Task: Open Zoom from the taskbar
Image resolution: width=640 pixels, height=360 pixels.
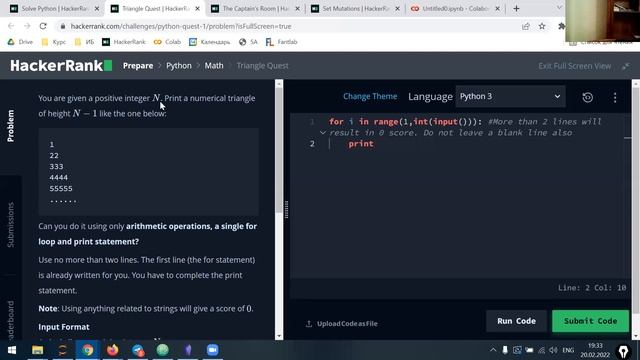Action: [x=212, y=350]
